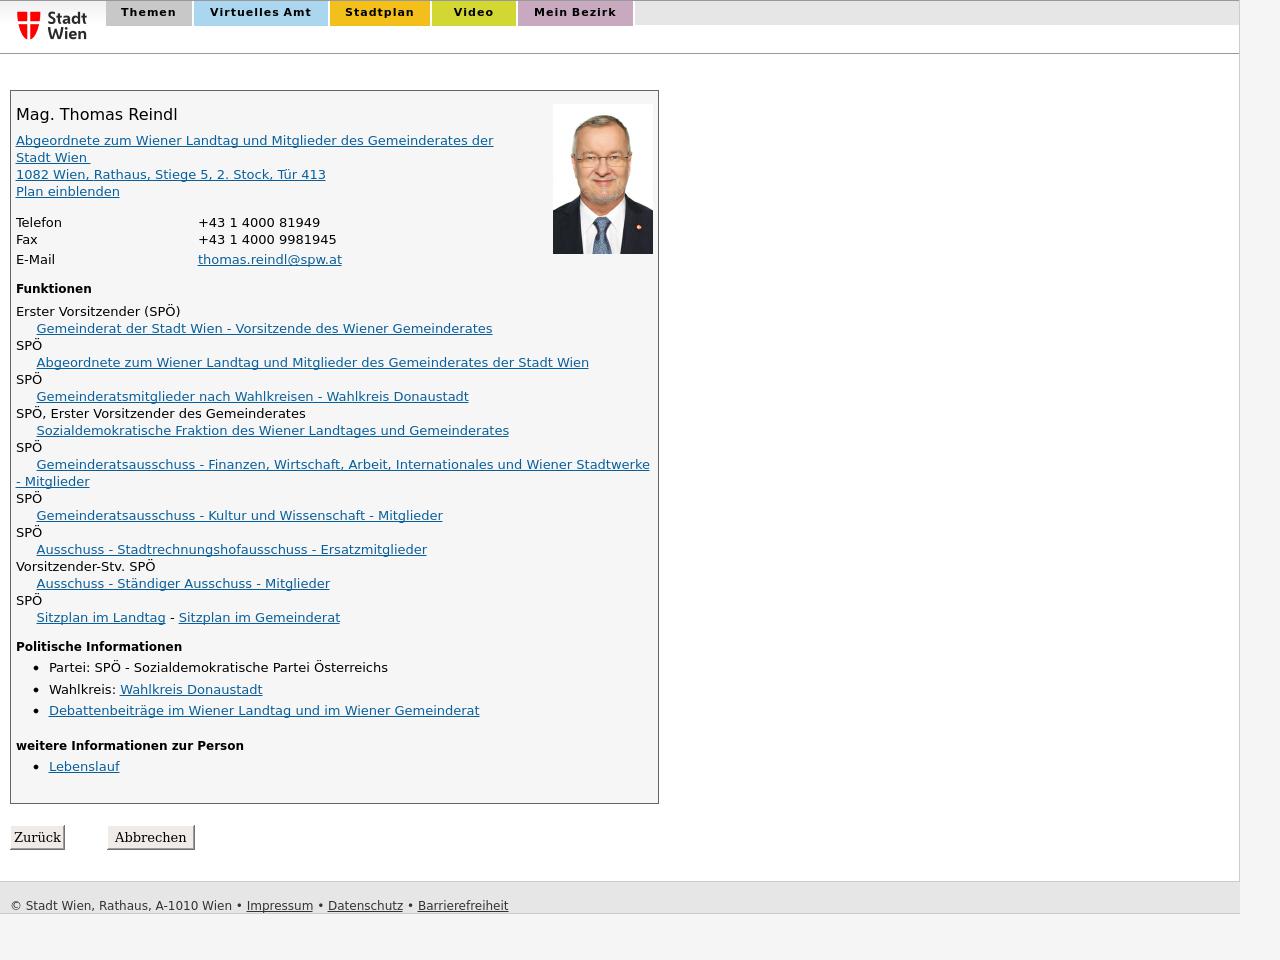Select the Mein Bezirk tab
1280x960 pixels.
(575, 13)
